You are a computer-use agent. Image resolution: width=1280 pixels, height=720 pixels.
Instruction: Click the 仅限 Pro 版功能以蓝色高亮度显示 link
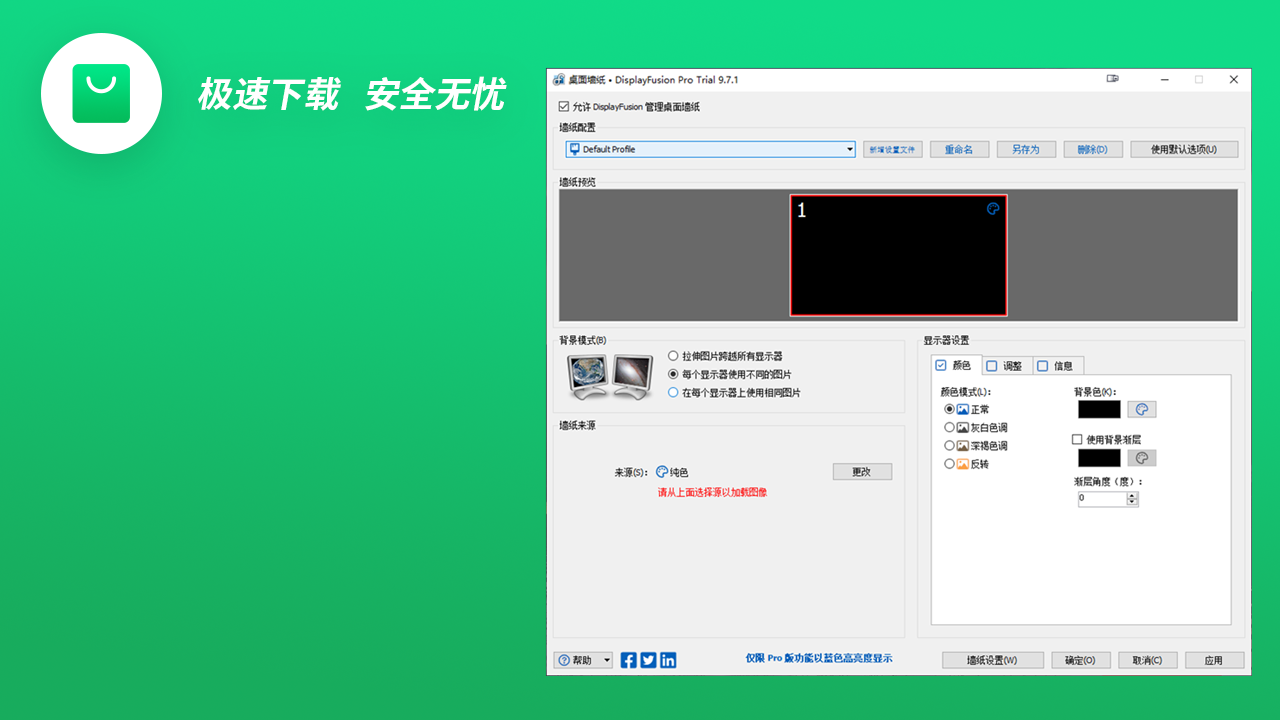pos(819,658)
